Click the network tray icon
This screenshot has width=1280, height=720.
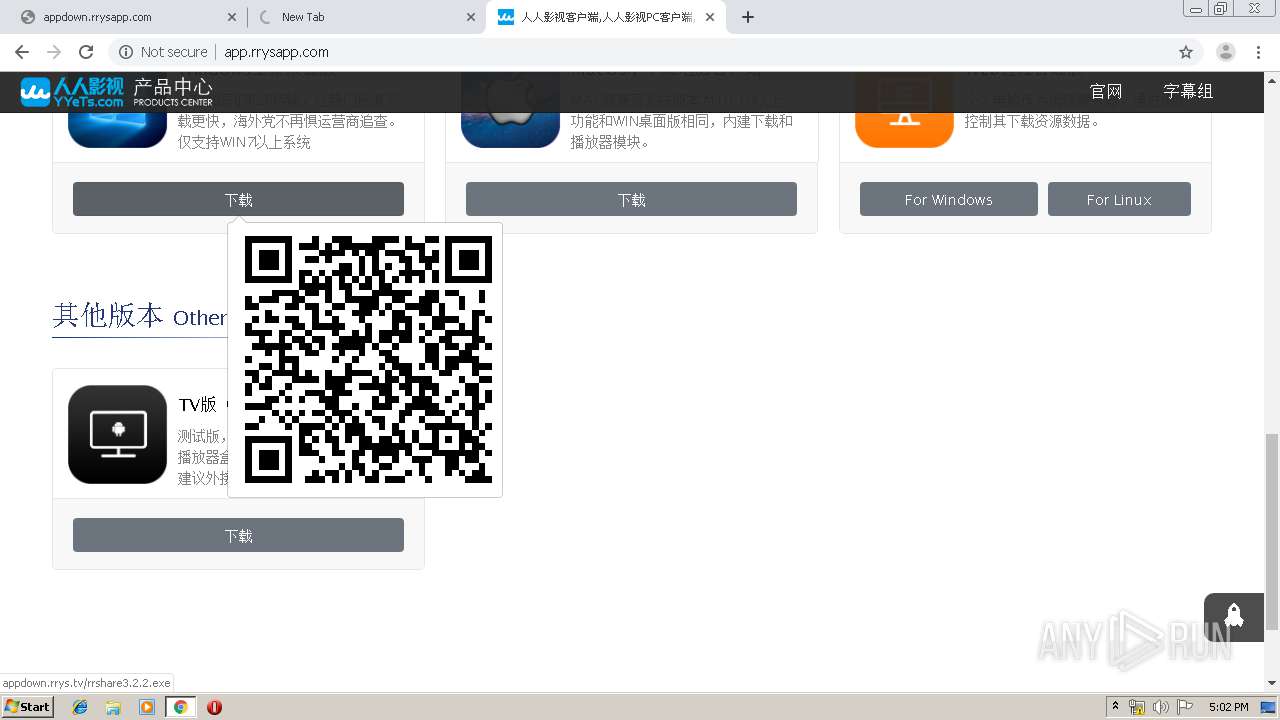[1137, 707]
